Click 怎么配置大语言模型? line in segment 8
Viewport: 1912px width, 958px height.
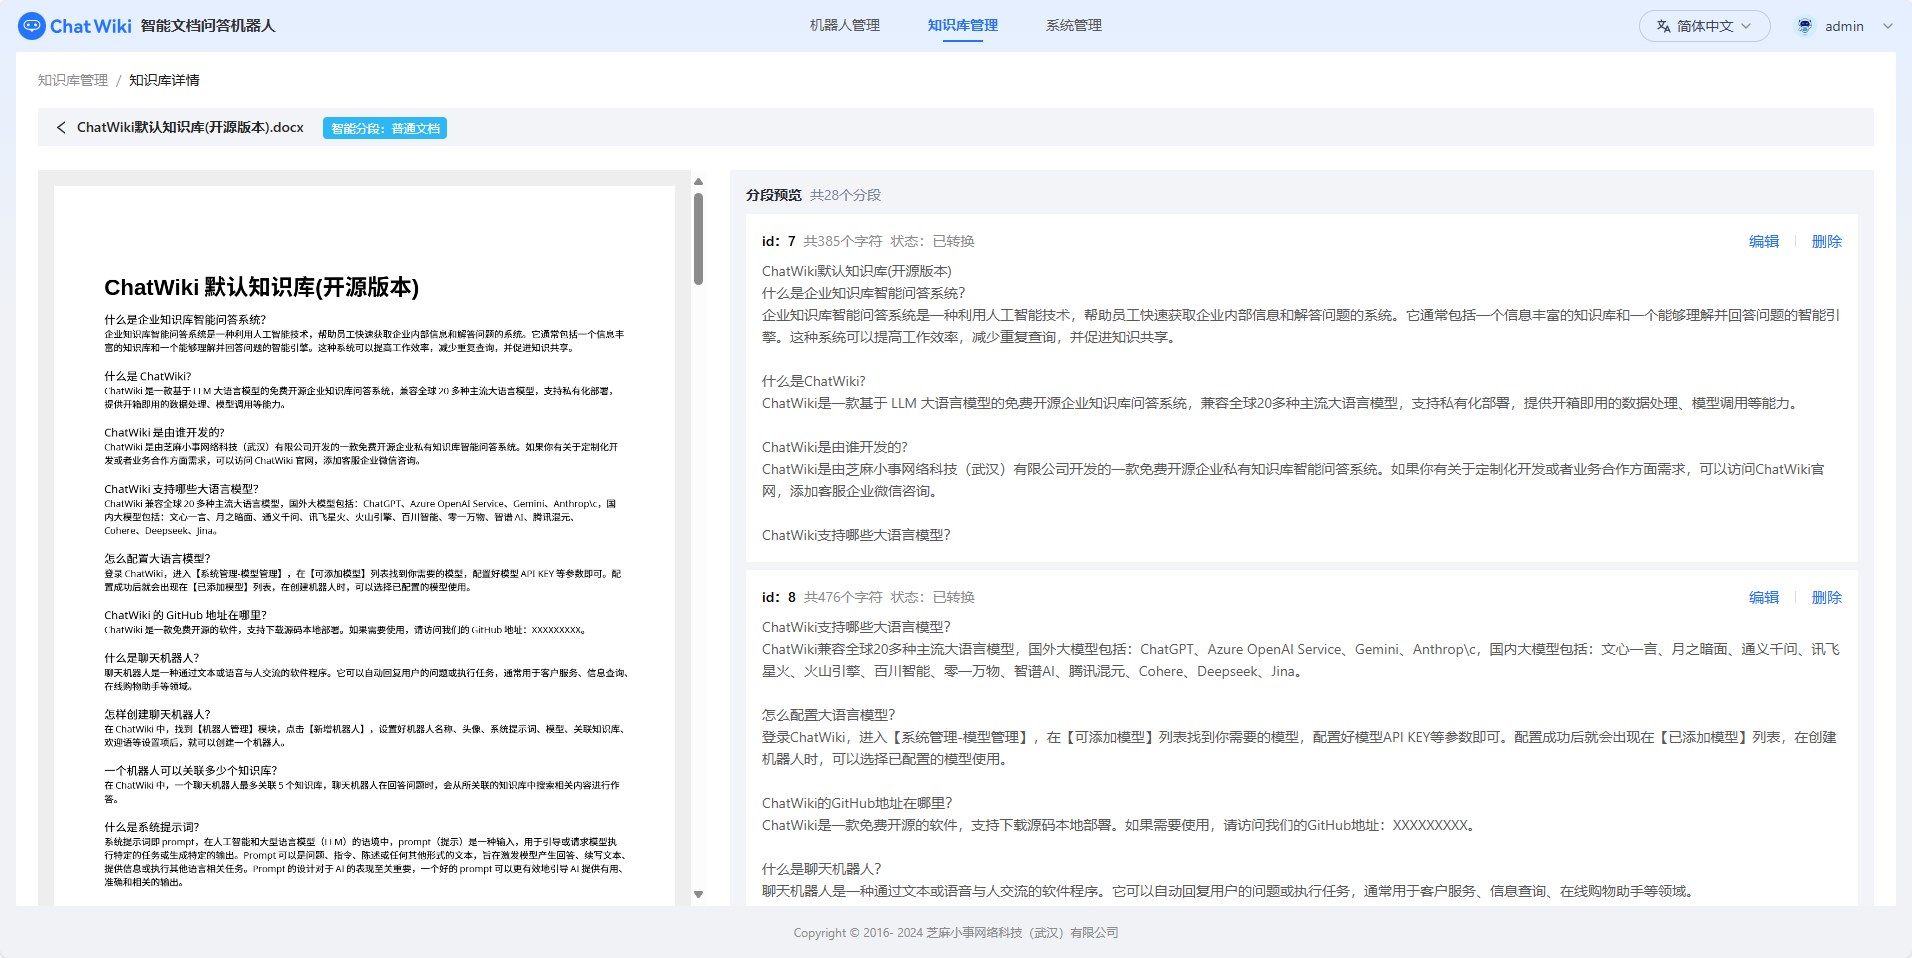829,715
